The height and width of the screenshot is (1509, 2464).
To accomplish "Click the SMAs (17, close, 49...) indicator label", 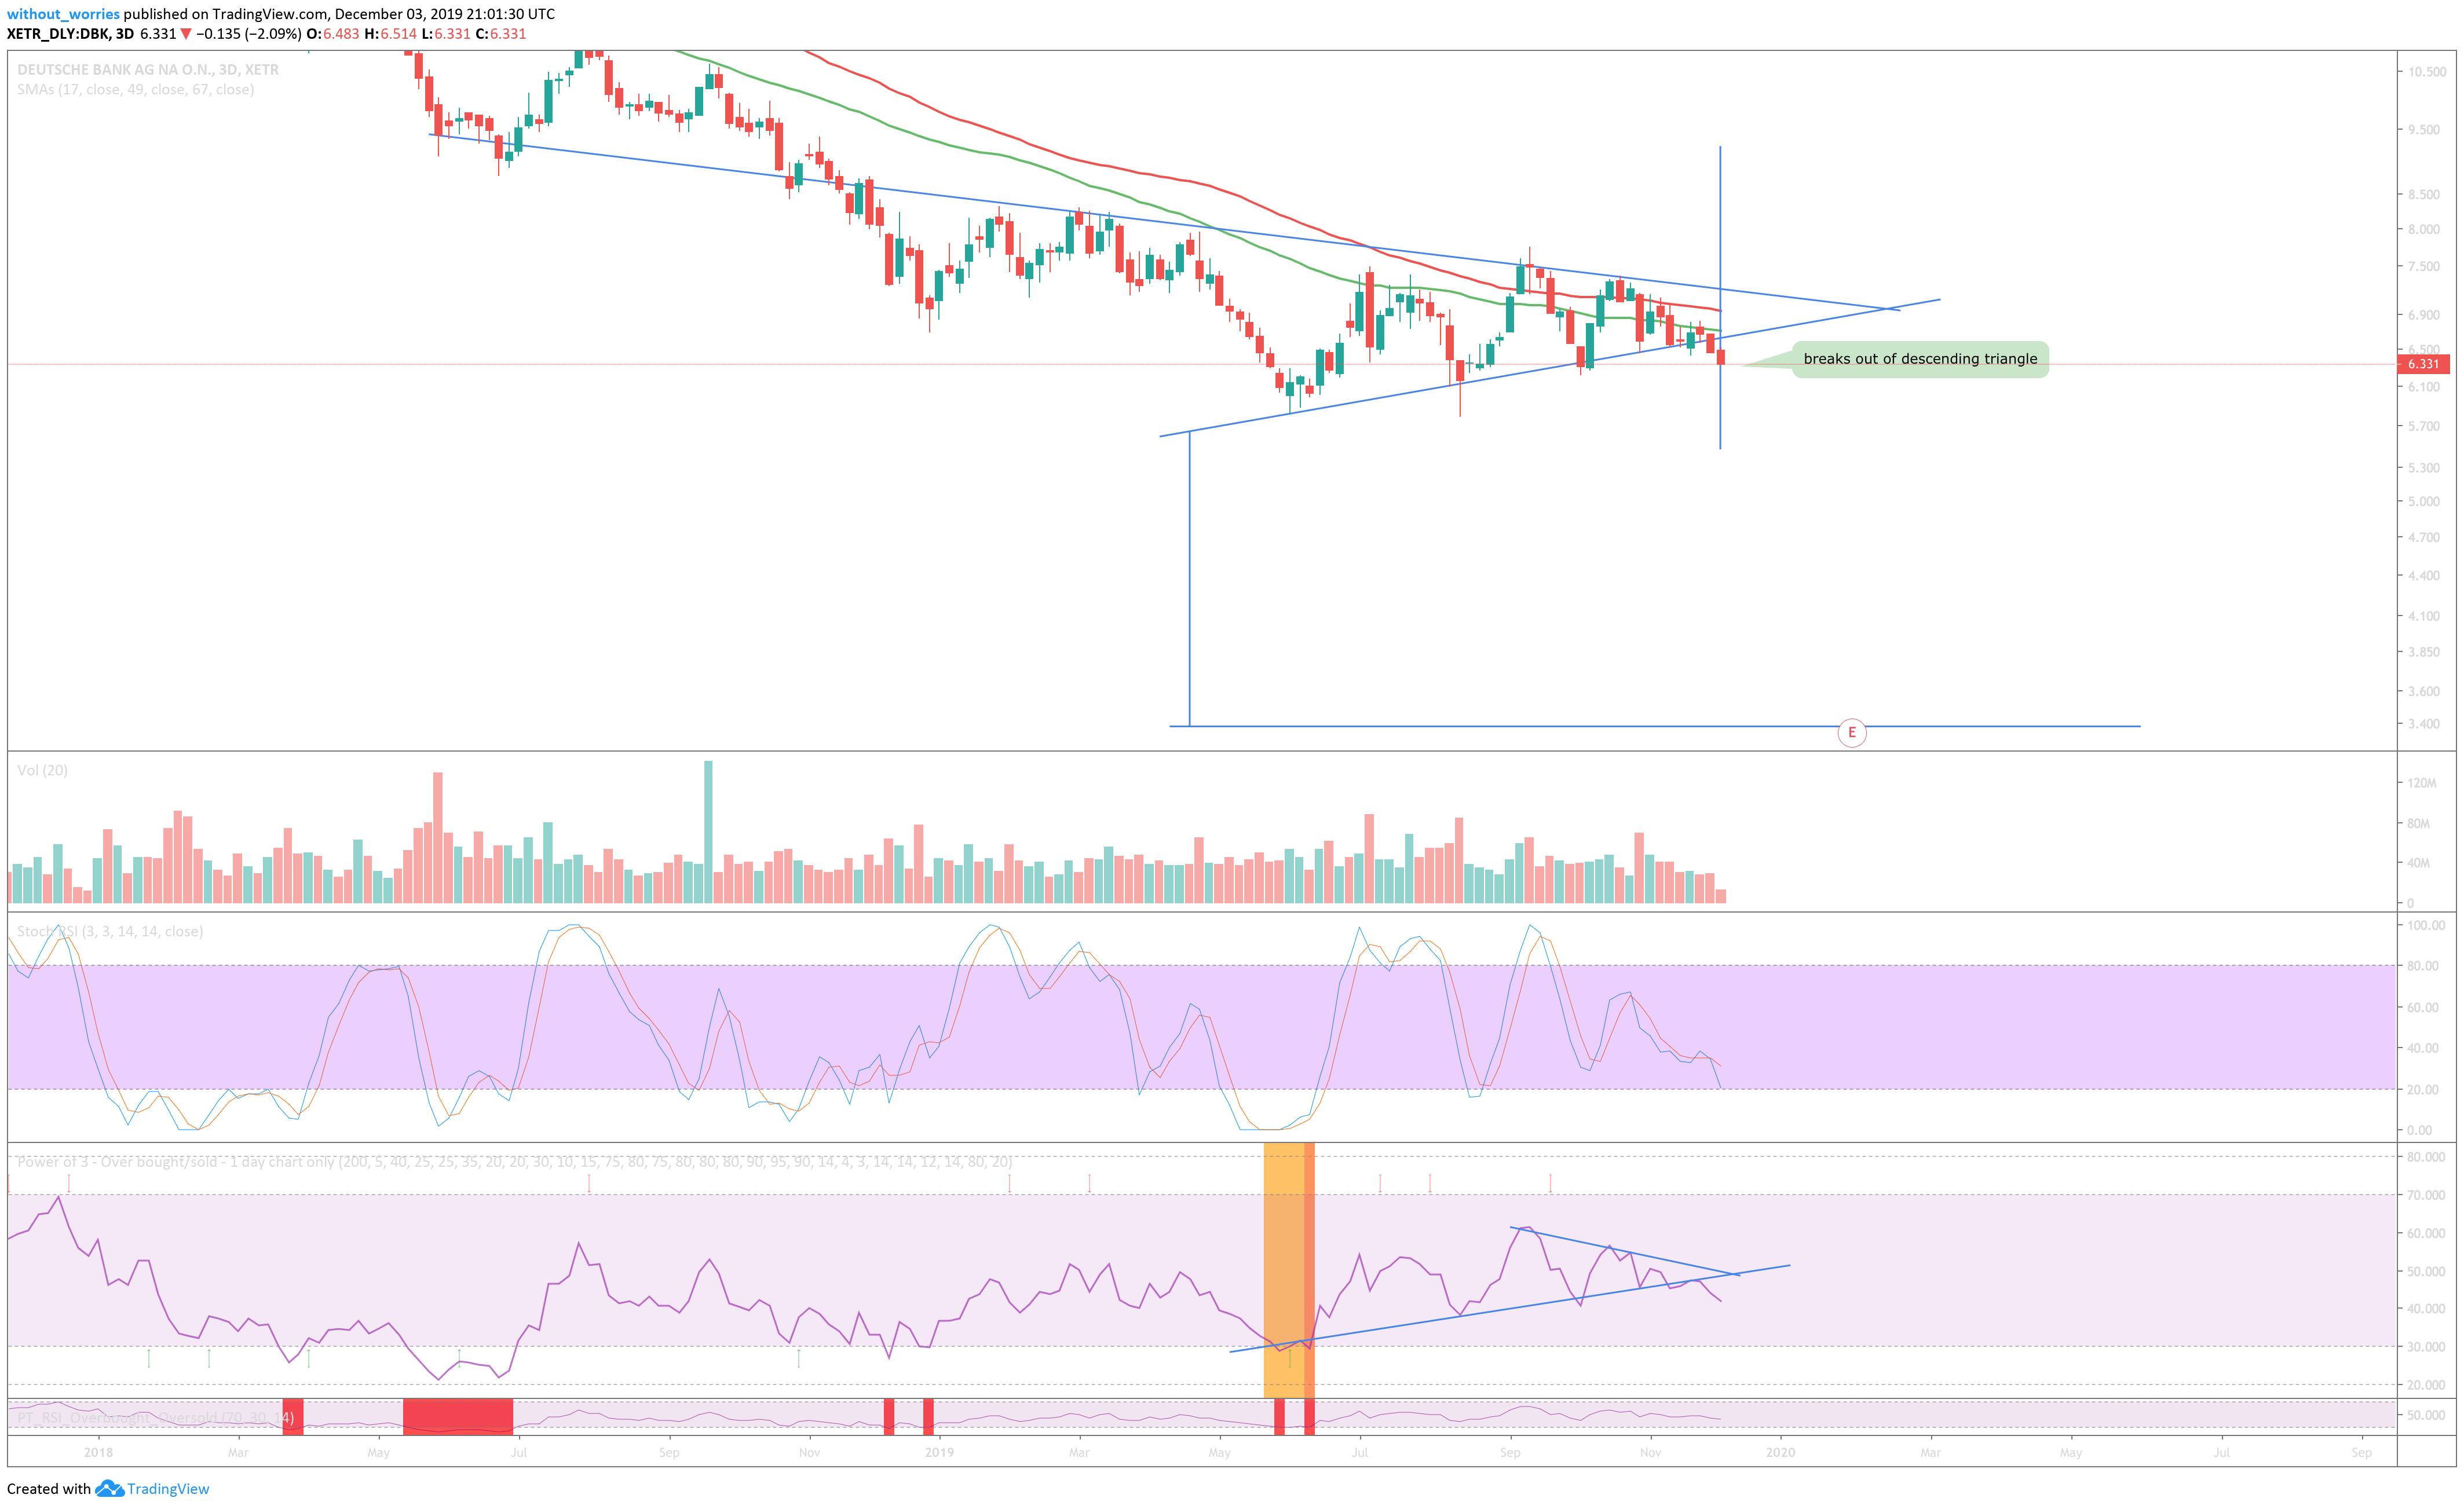I will [135, 90].
